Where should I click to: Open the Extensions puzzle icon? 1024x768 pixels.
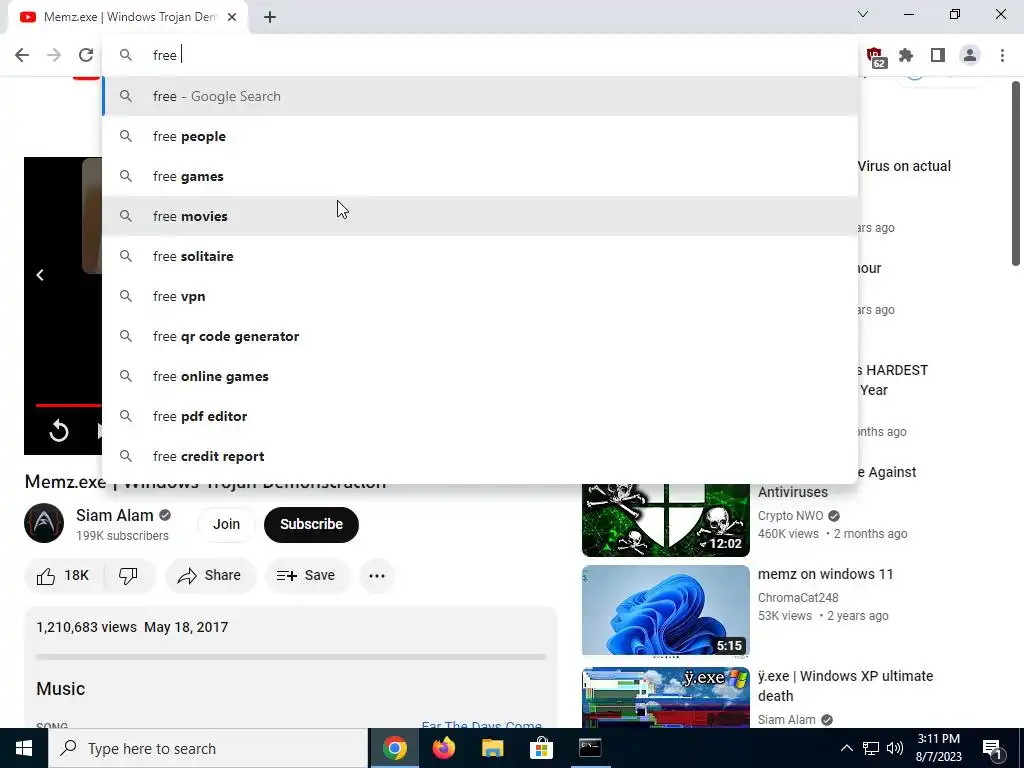(906, 56)
